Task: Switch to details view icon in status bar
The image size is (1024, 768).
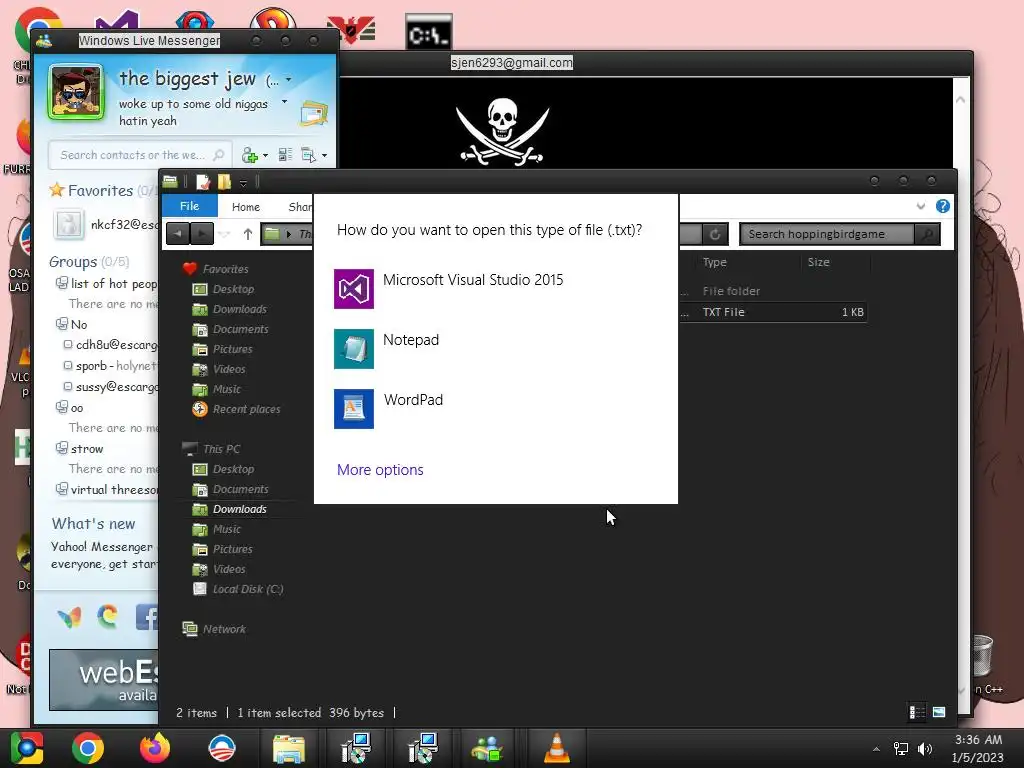Action: coord(917,712)
